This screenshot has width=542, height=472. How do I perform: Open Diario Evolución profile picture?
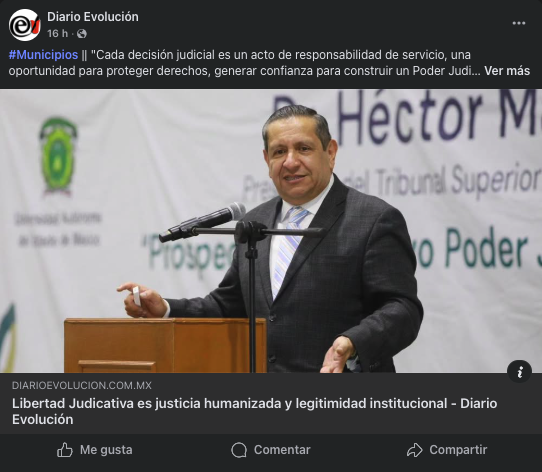click(25, 25)
